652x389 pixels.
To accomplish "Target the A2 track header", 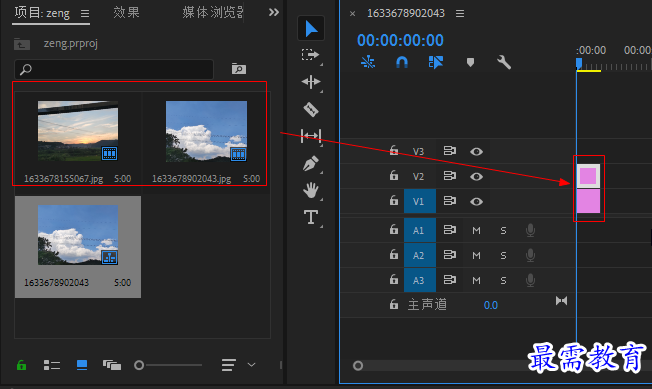I will [420, 255].
